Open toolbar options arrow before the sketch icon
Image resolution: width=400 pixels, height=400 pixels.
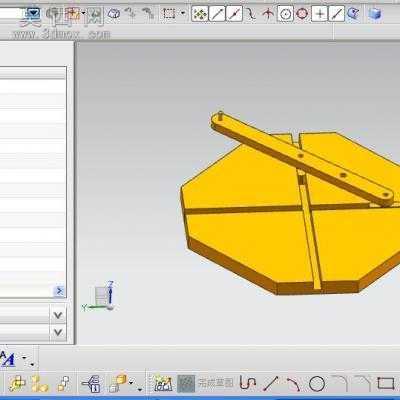140,389
